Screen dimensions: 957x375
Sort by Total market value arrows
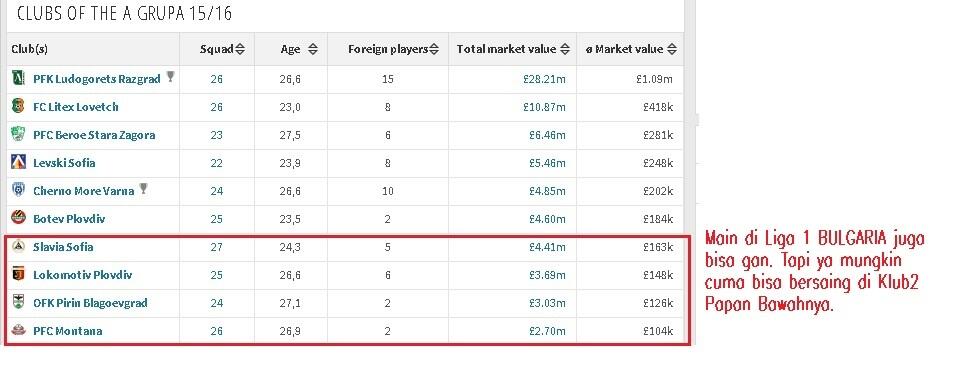pyautogui.click(x=565, y=49)
